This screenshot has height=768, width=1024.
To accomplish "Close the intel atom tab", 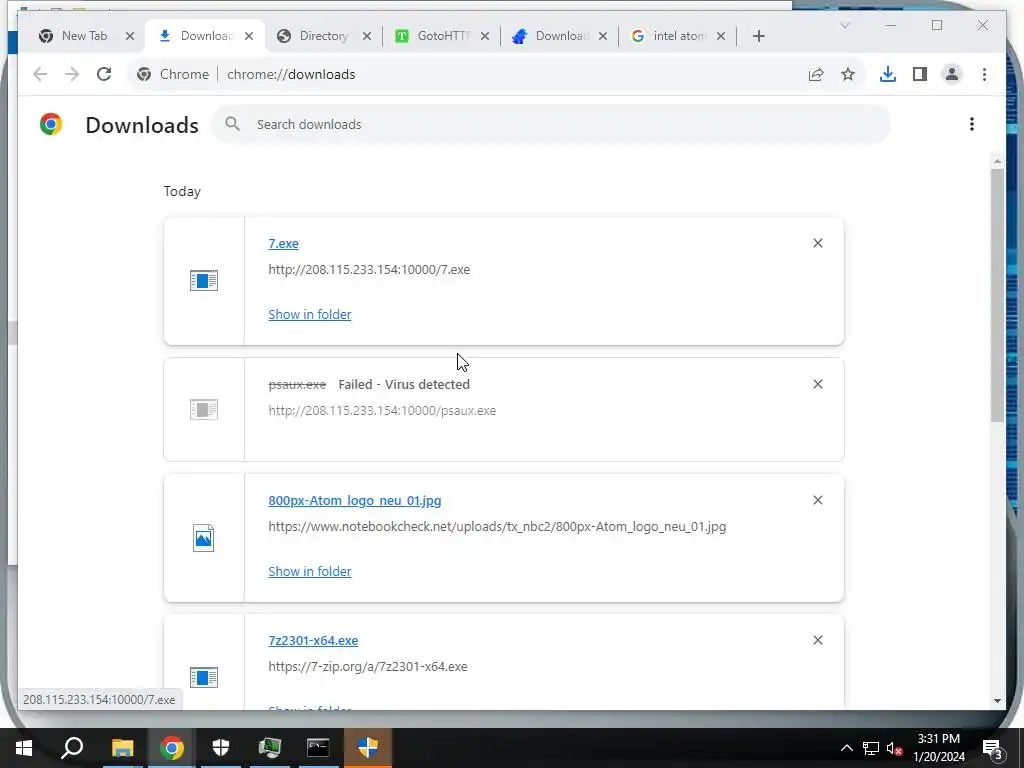I will click(721, 36).
